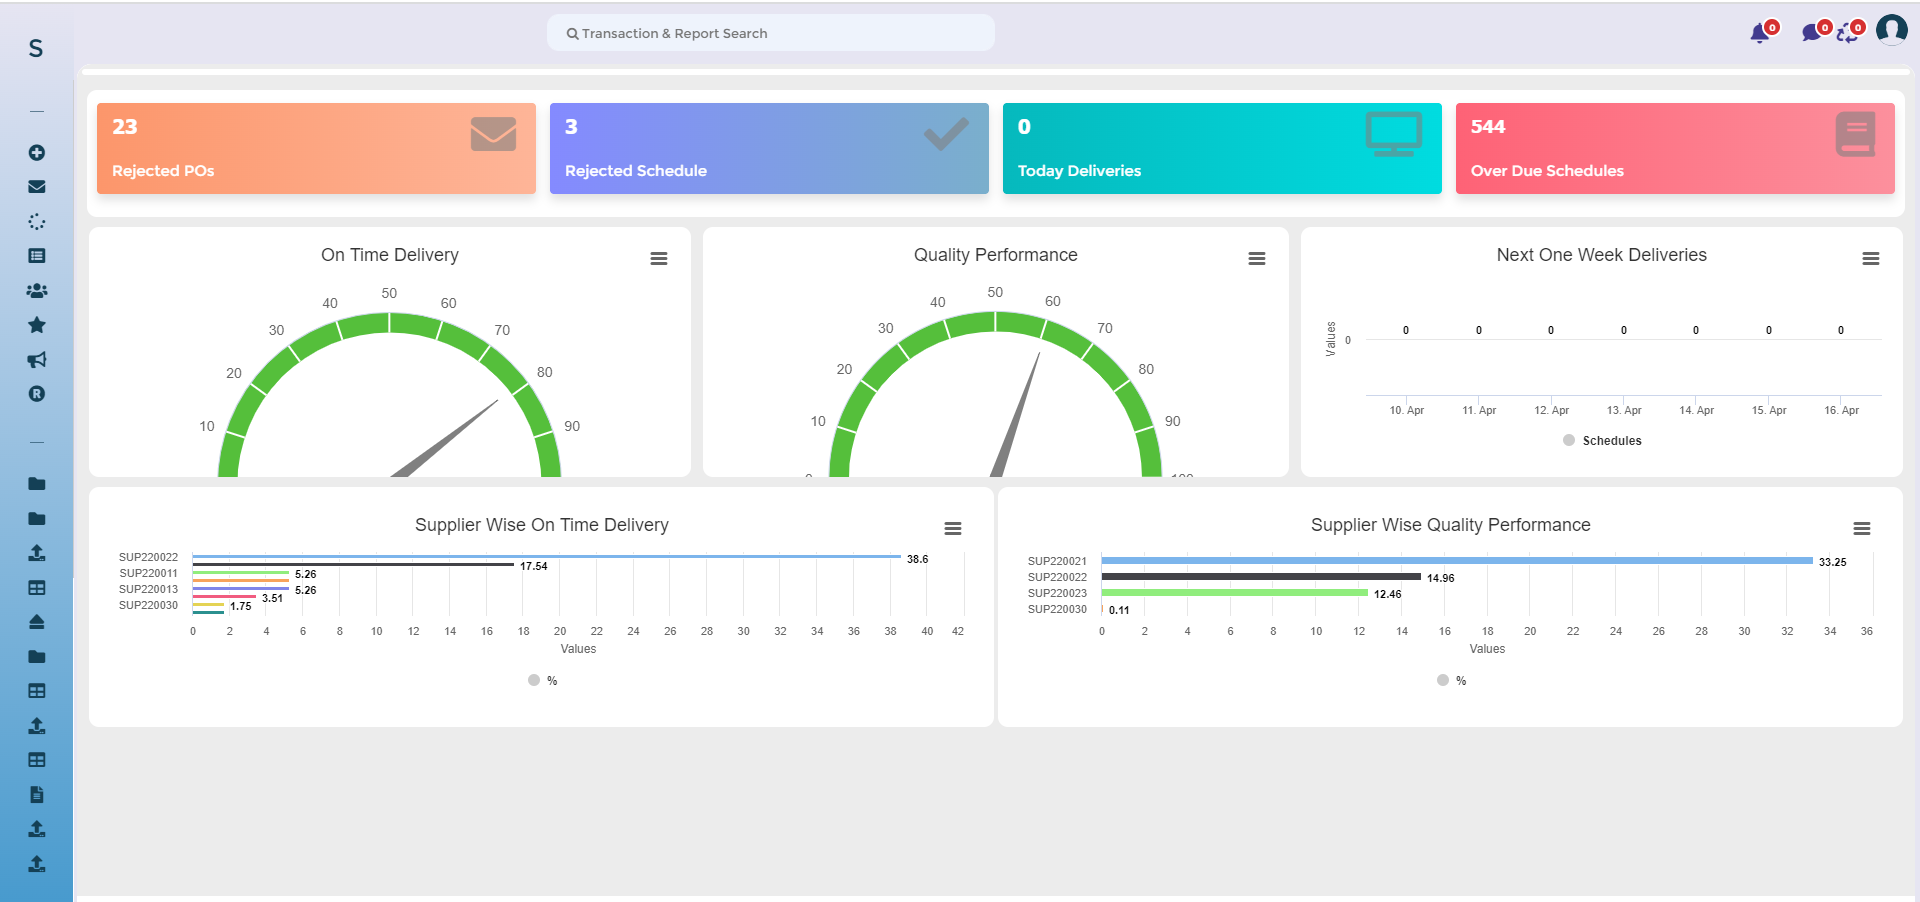Screen dimensions: 1920x902
Task: Click envelope icon on Rejected POs card
Action: pos(494,134)
